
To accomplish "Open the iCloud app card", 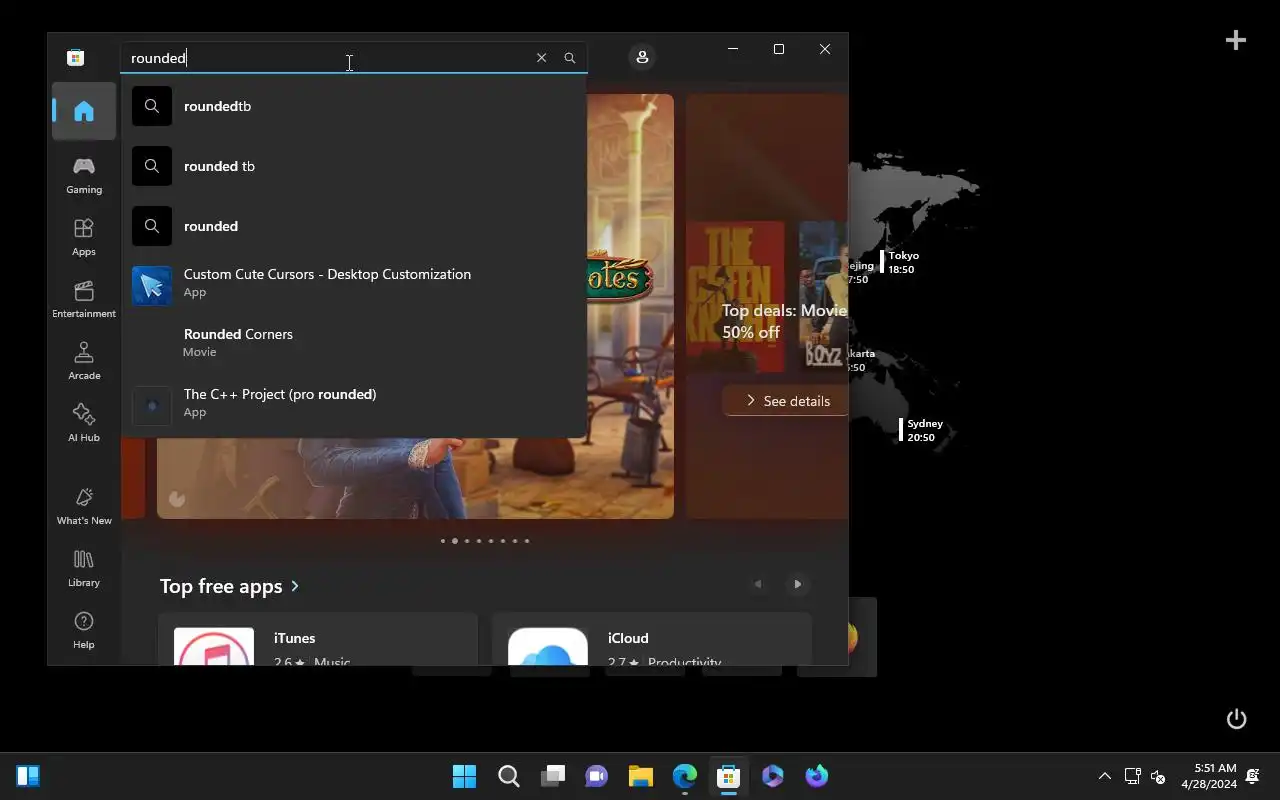I will pos(651,640).
